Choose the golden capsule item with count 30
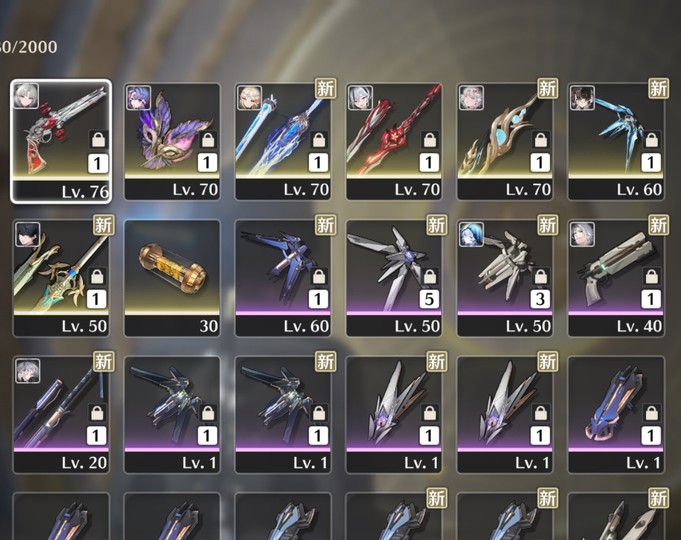The width and height of the screenshot is (681, 540). point(172,278)
